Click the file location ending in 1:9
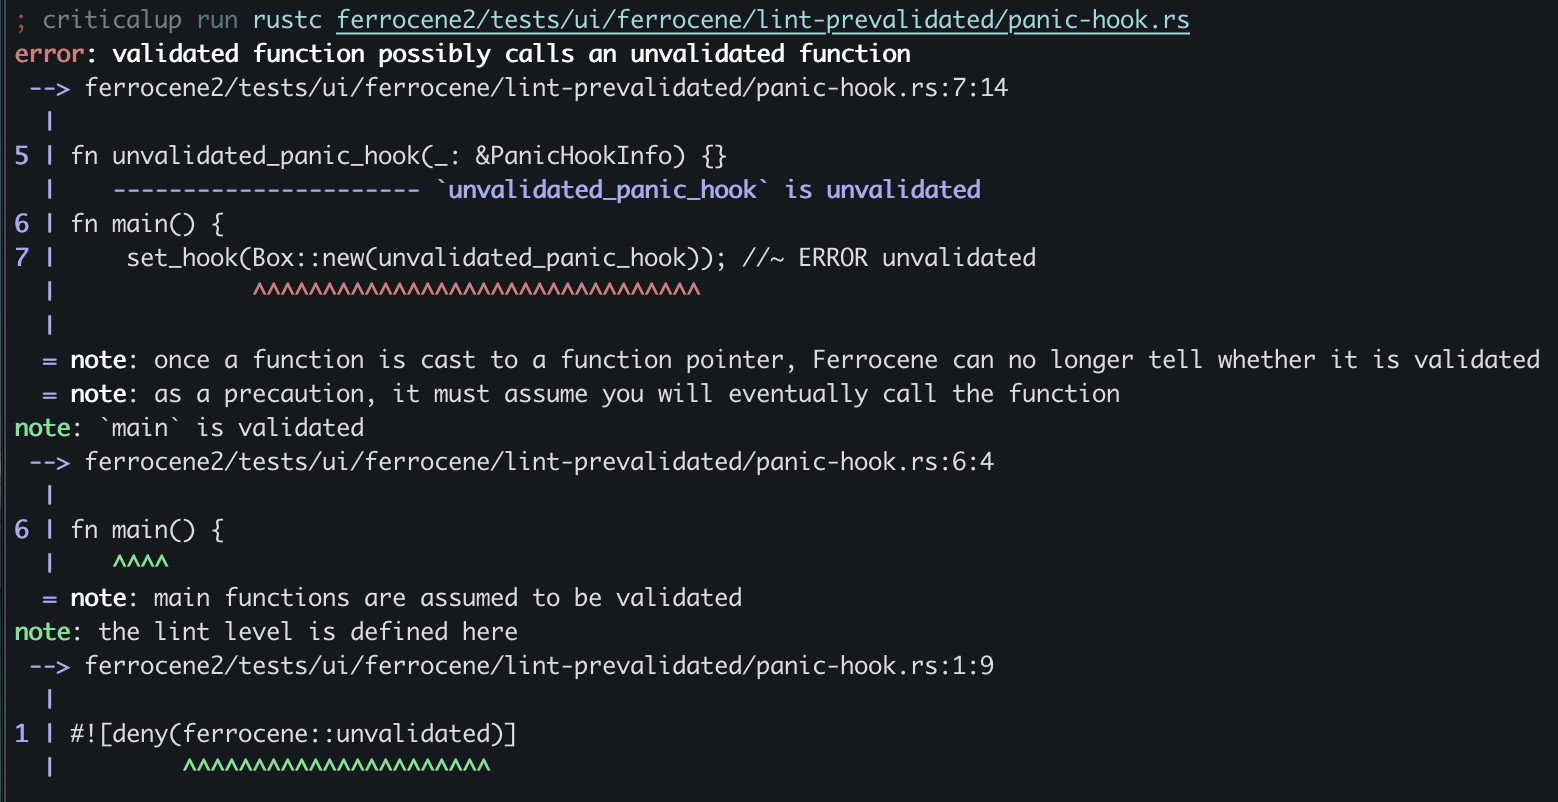Viewport: 1558px width, 802px height. (539, 666)
